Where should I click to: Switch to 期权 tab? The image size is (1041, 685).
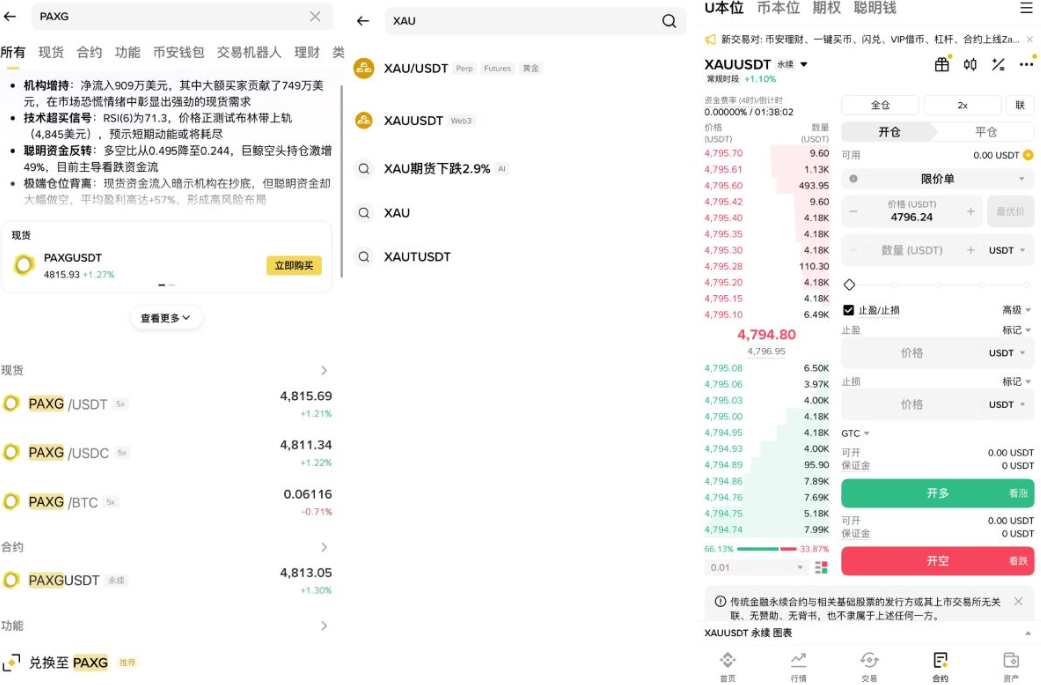coord(827,8)
